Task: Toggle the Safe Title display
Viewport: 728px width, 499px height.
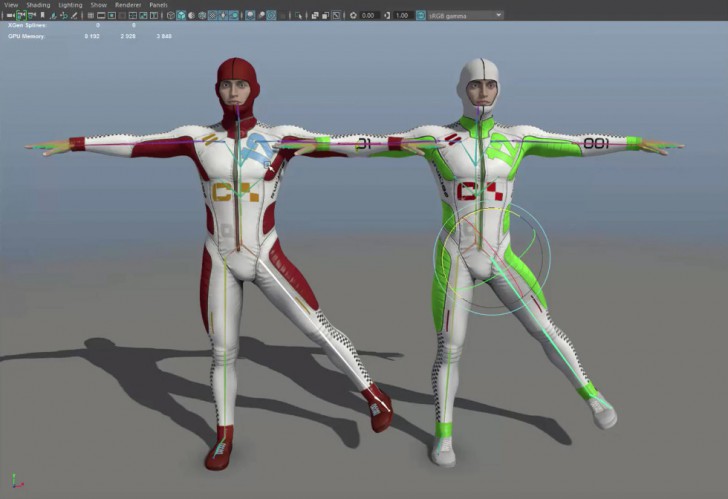Action: coord(154,15)
